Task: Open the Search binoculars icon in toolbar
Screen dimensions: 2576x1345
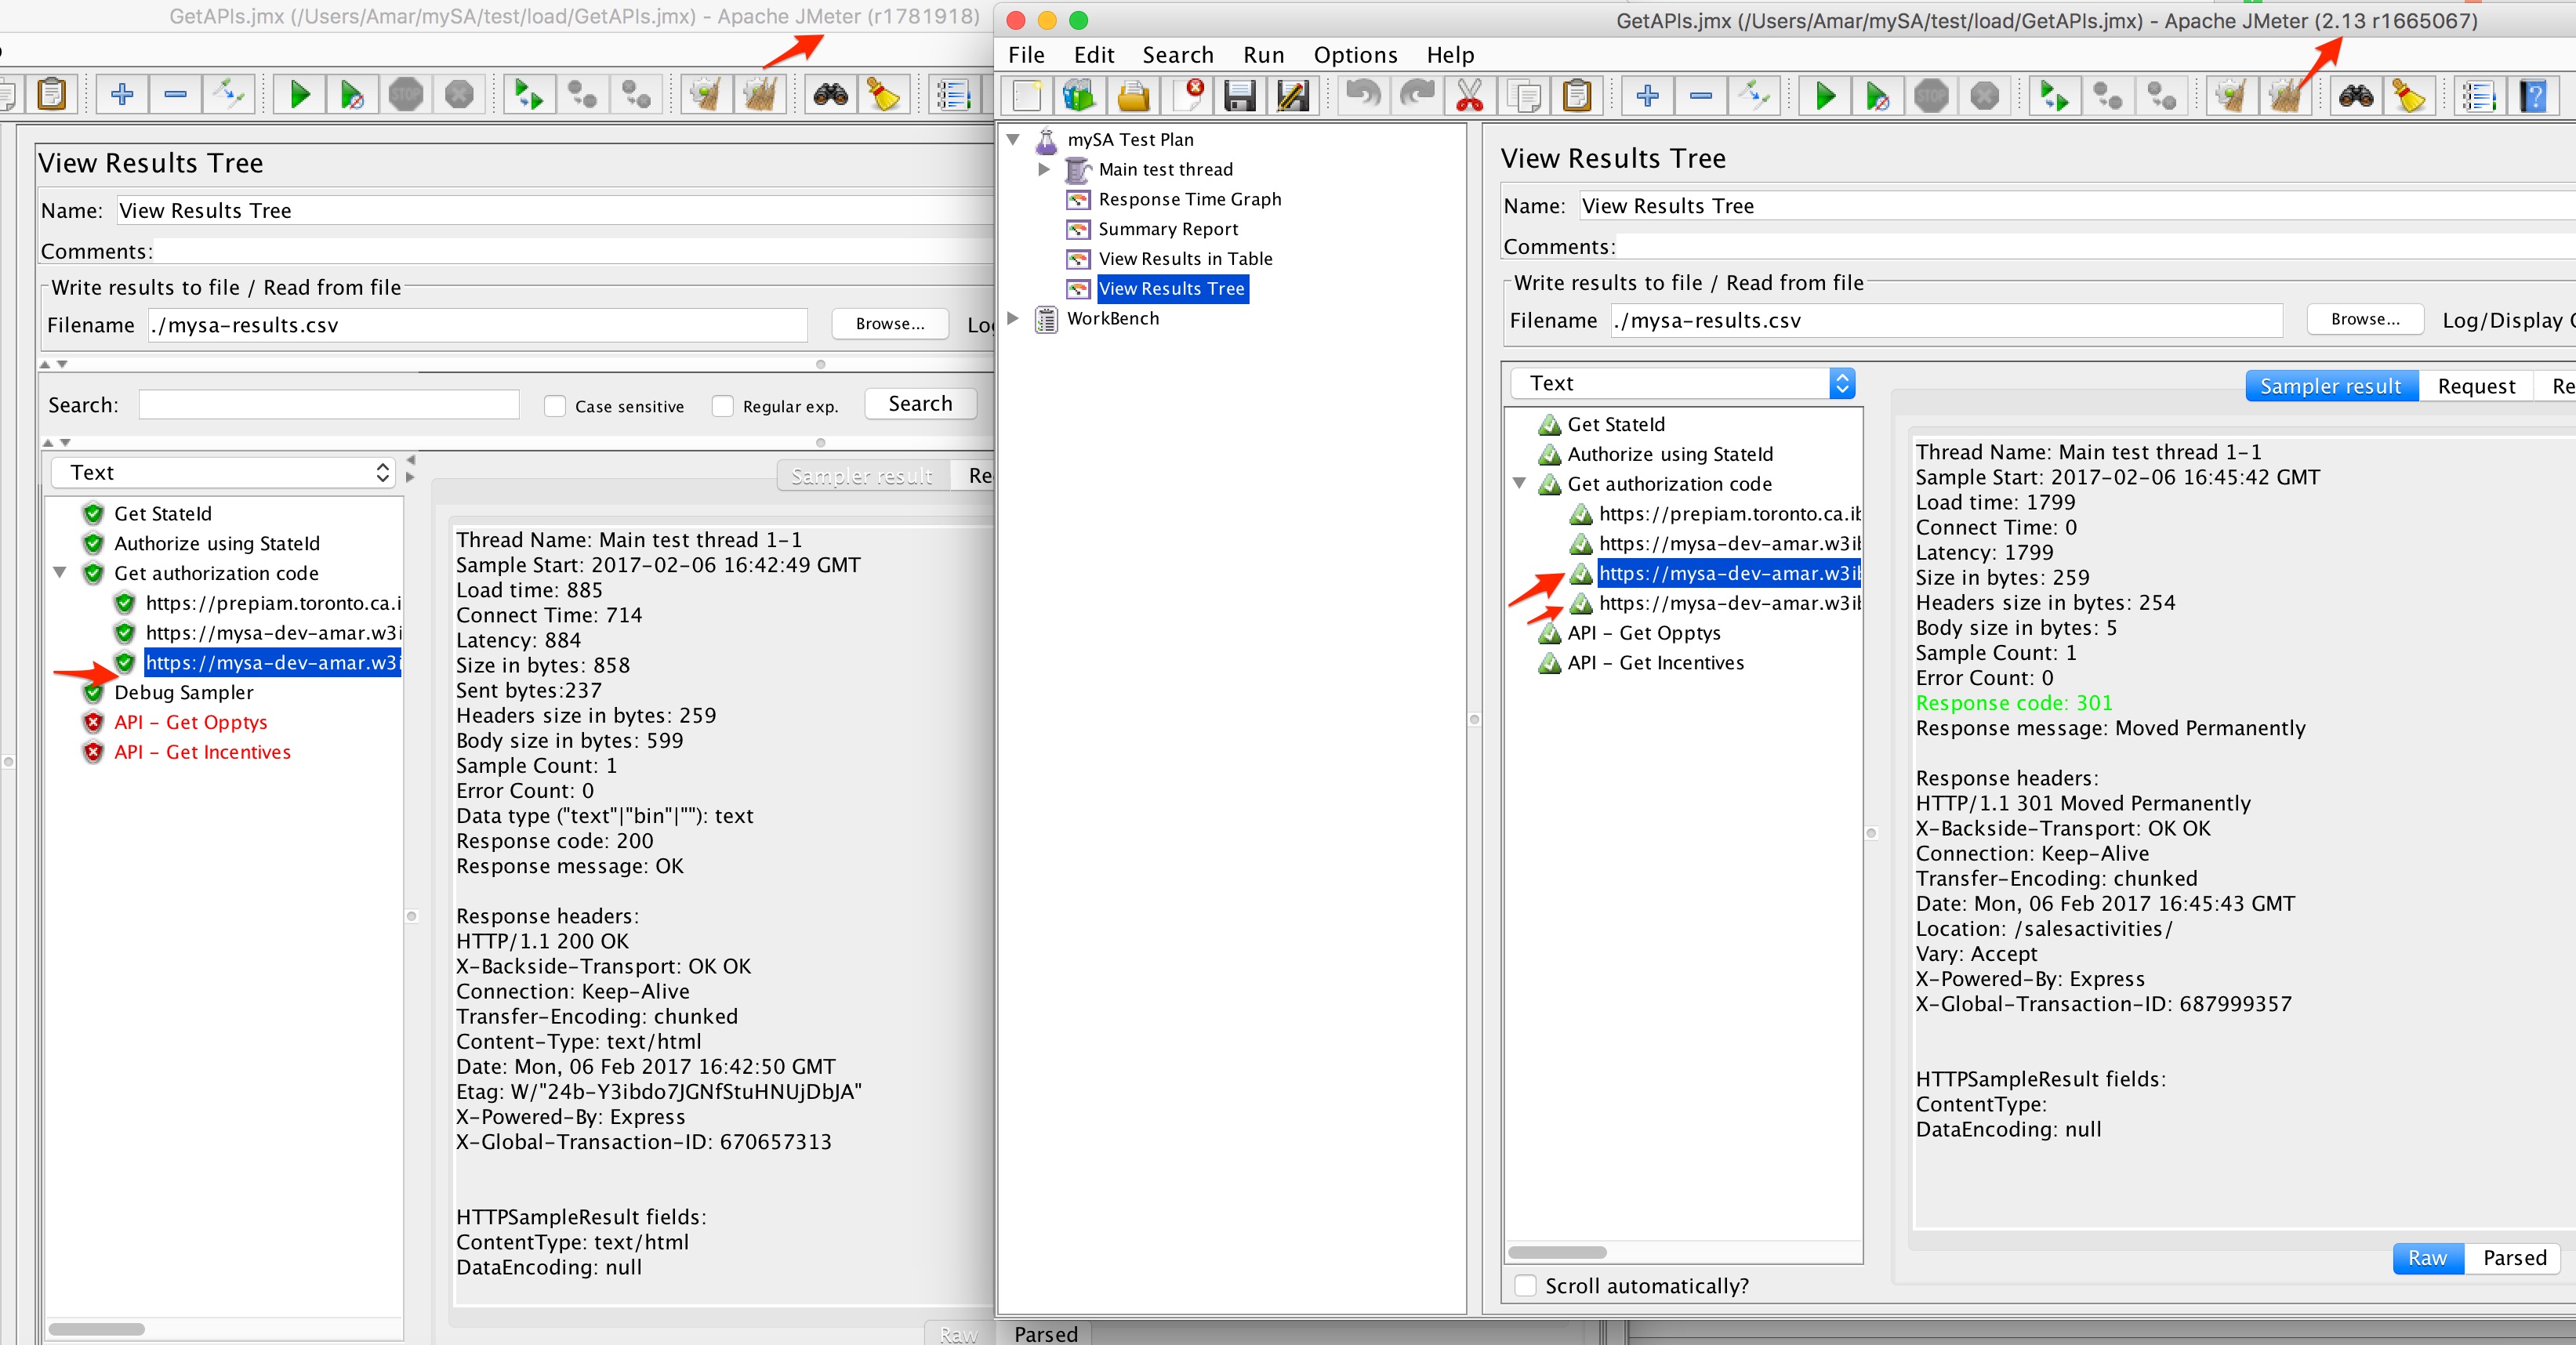Action: (2356, 95)
